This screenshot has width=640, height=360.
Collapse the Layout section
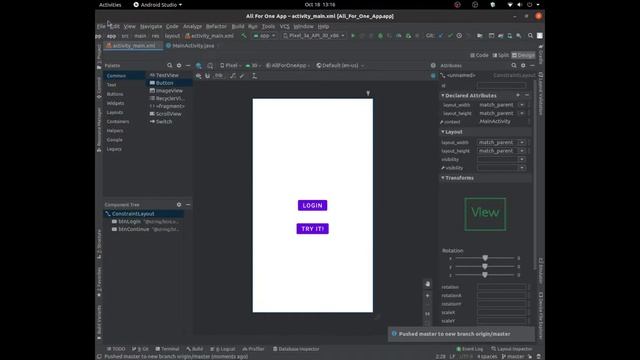pyautogui.click(x=443, y=132)
